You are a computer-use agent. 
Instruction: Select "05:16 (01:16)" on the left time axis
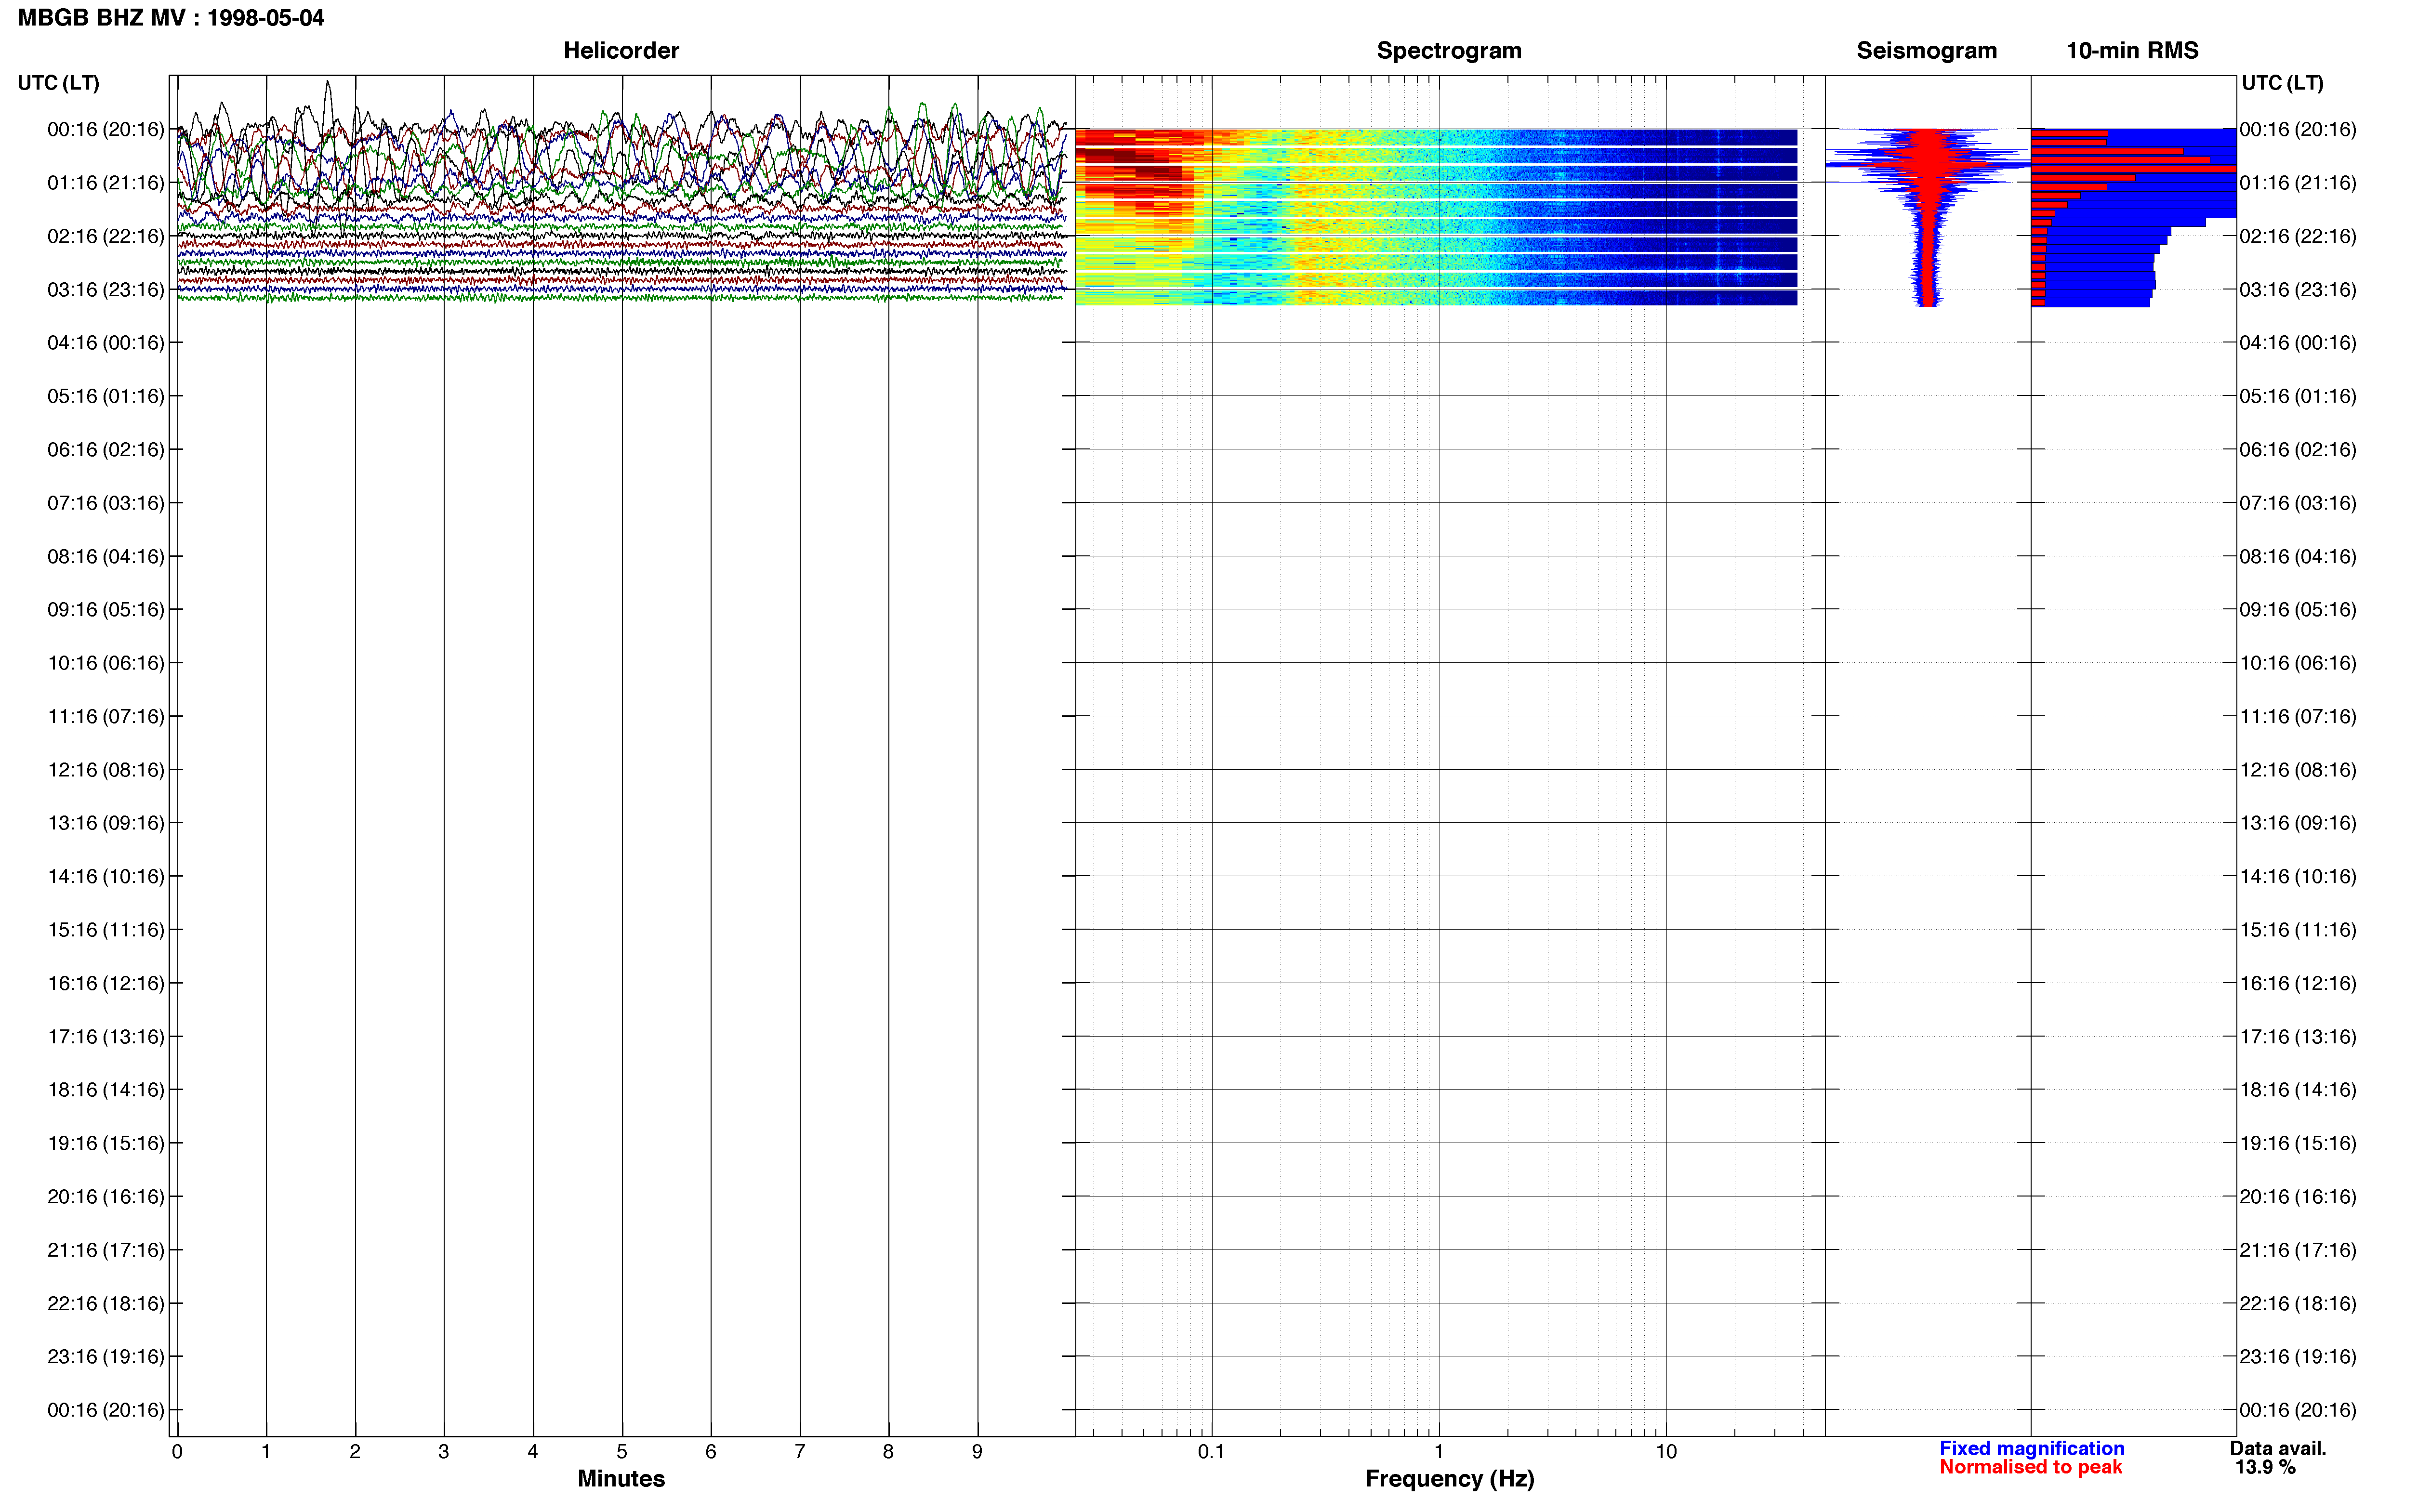106,396
